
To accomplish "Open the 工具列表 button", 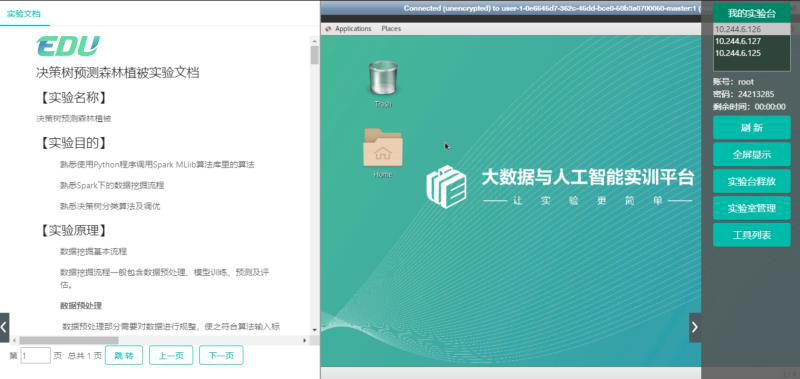I will 752,235.
